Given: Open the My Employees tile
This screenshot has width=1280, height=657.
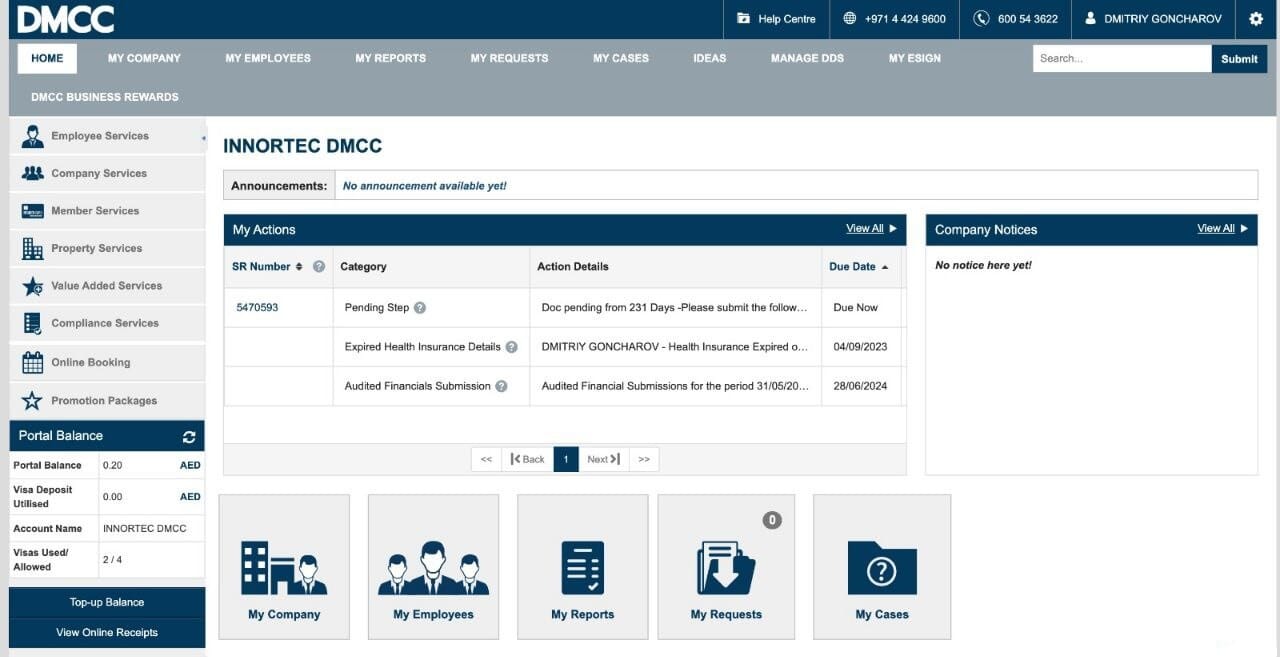Looking at the screenshot, I should pyautogui.click(x=433, y=566).
